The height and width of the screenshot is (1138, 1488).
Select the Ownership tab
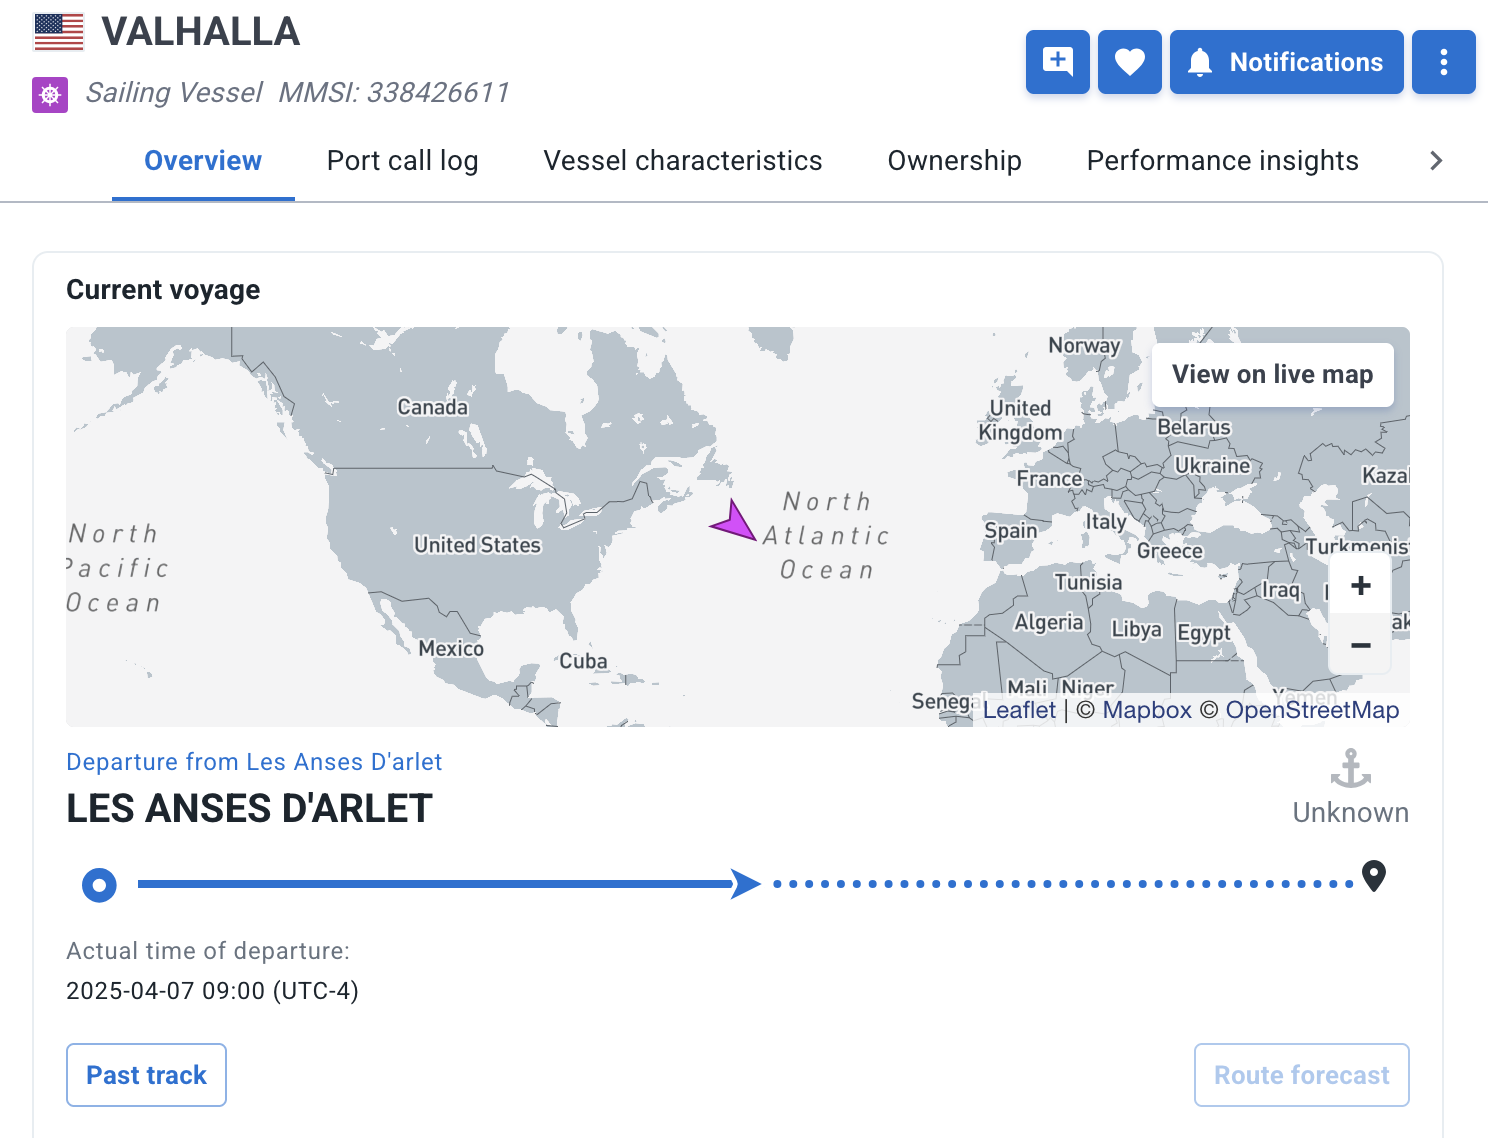point(954,161)
